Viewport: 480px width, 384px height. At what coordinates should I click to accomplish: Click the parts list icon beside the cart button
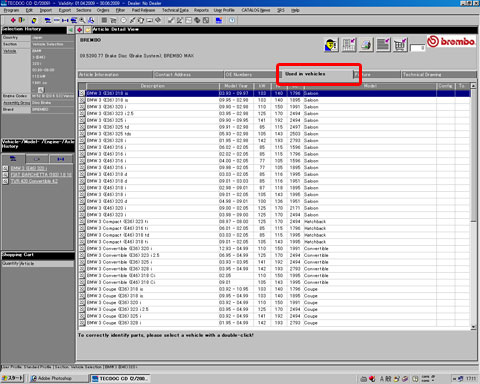coord(383,45)
